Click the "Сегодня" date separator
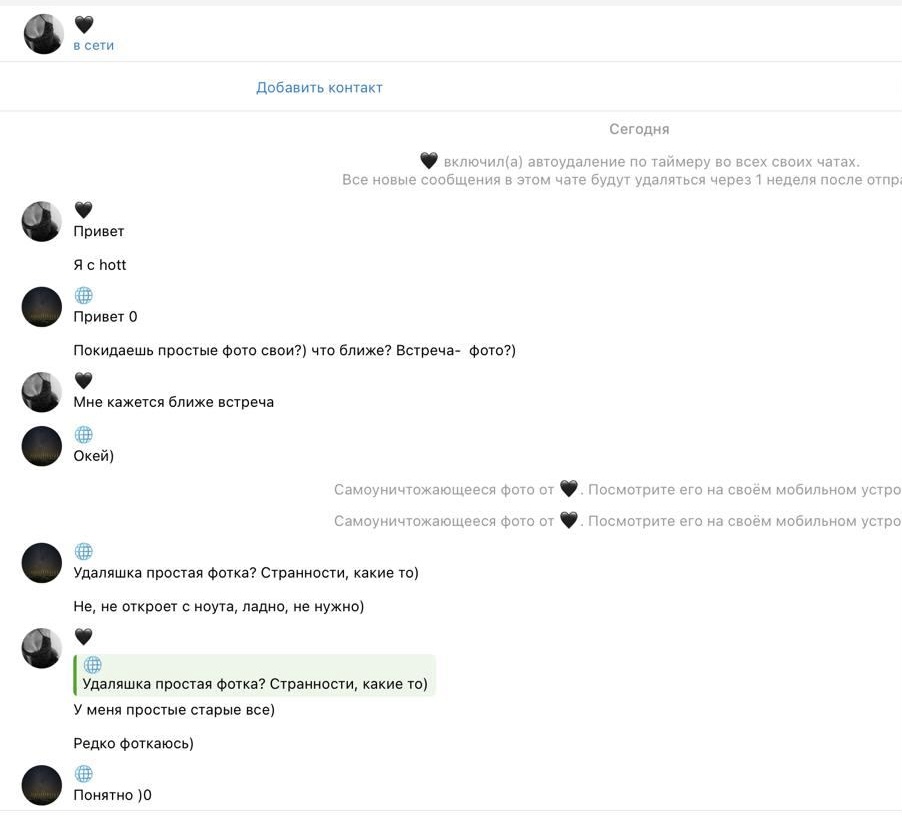The width and height of the screenshot is (902, 817). (639, 129)
